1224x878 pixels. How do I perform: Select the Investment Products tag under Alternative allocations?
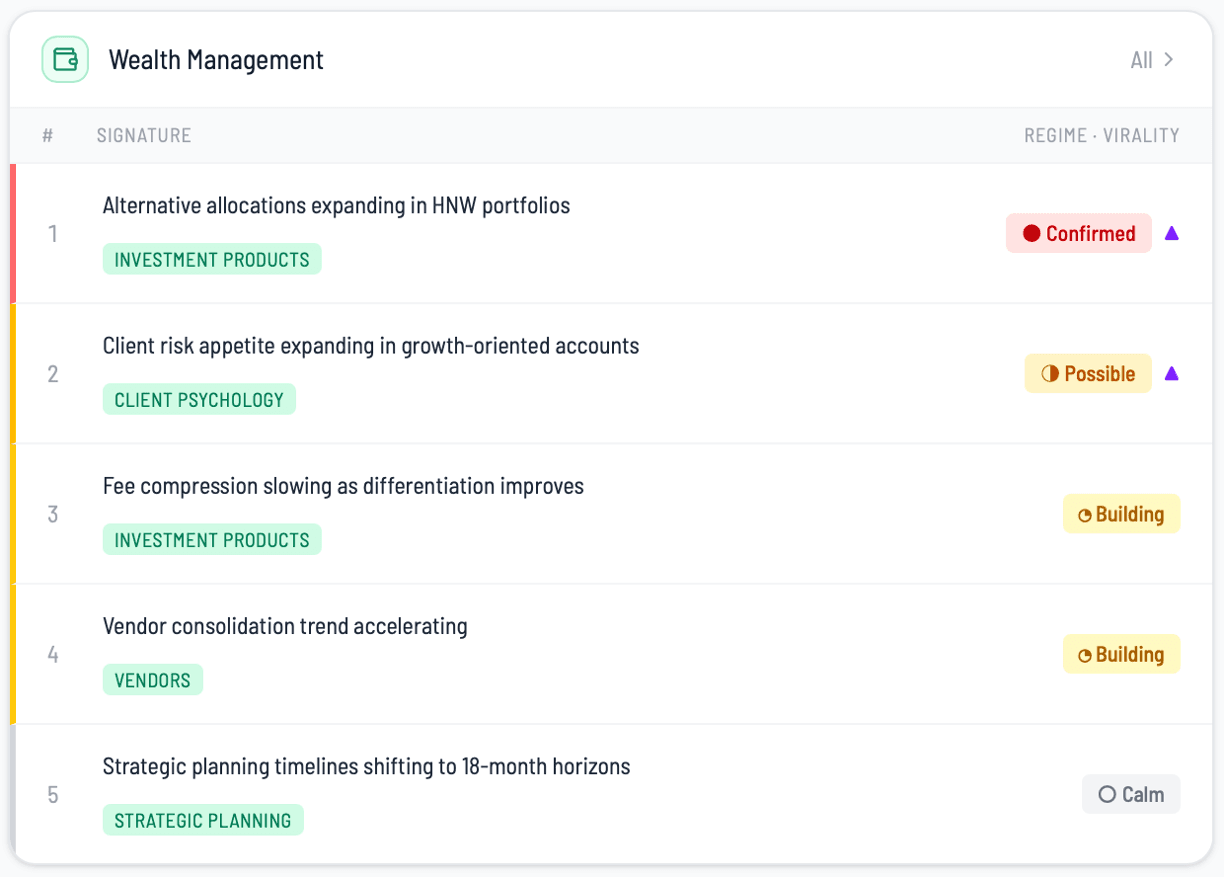click(x=212, y=259)
